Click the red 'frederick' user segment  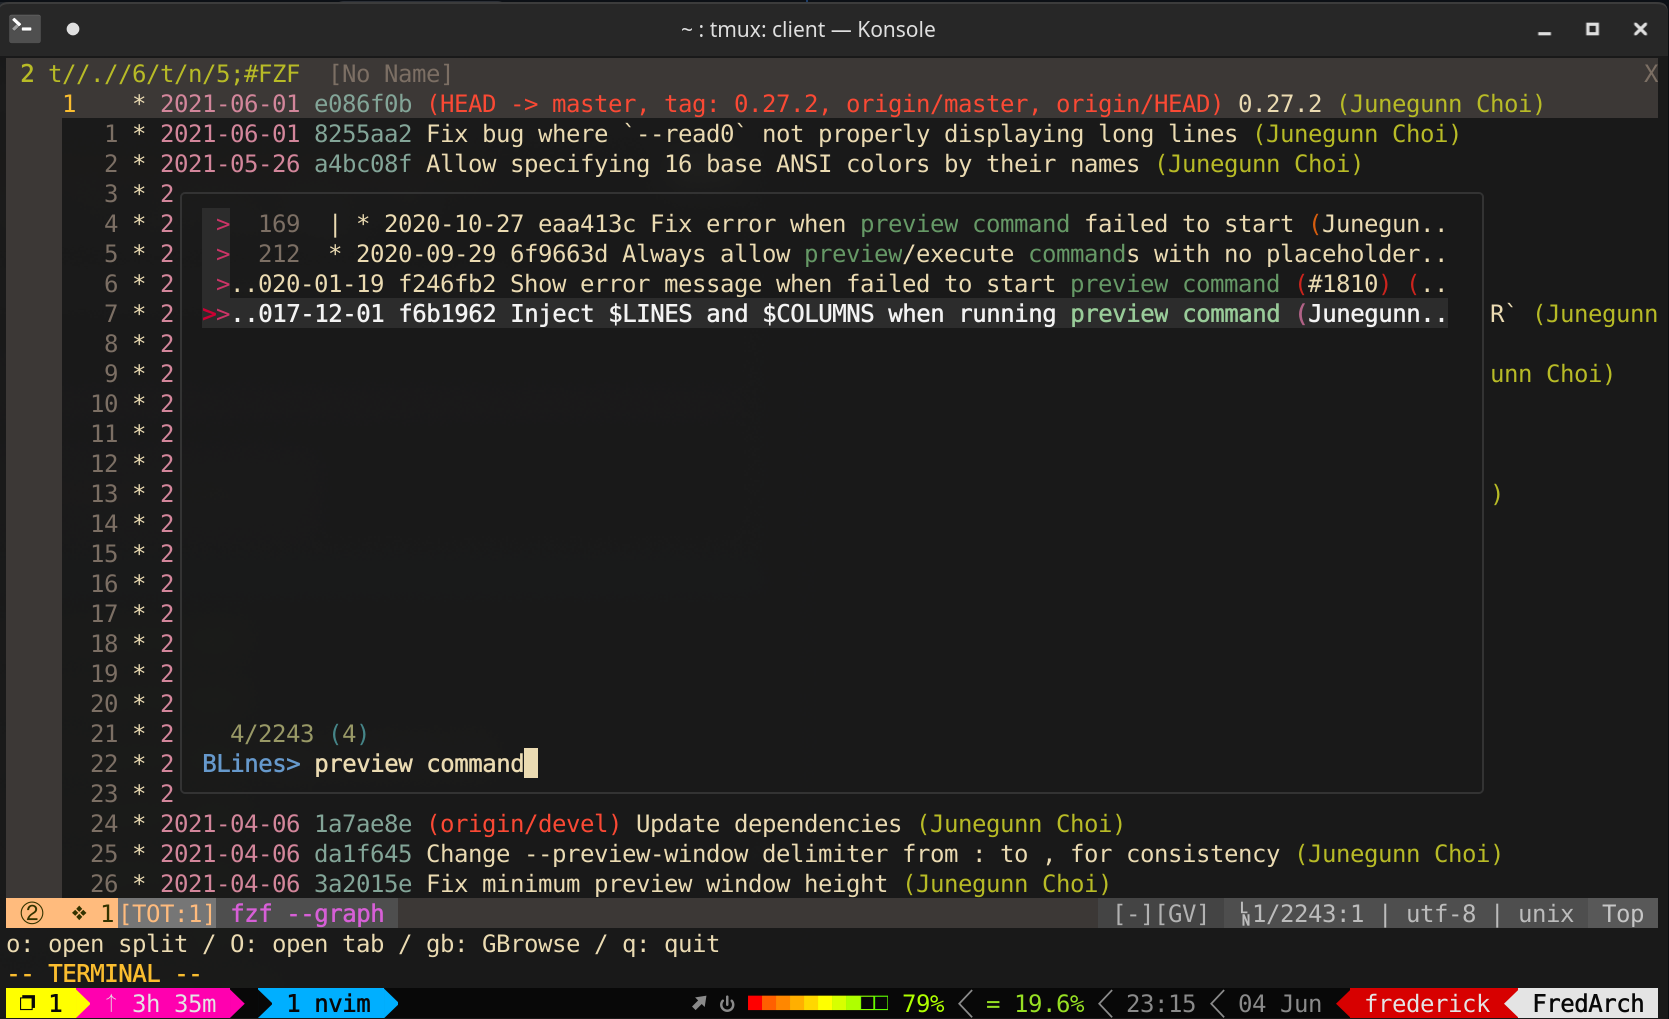pyautogui.click(x=1427, y=1003)
